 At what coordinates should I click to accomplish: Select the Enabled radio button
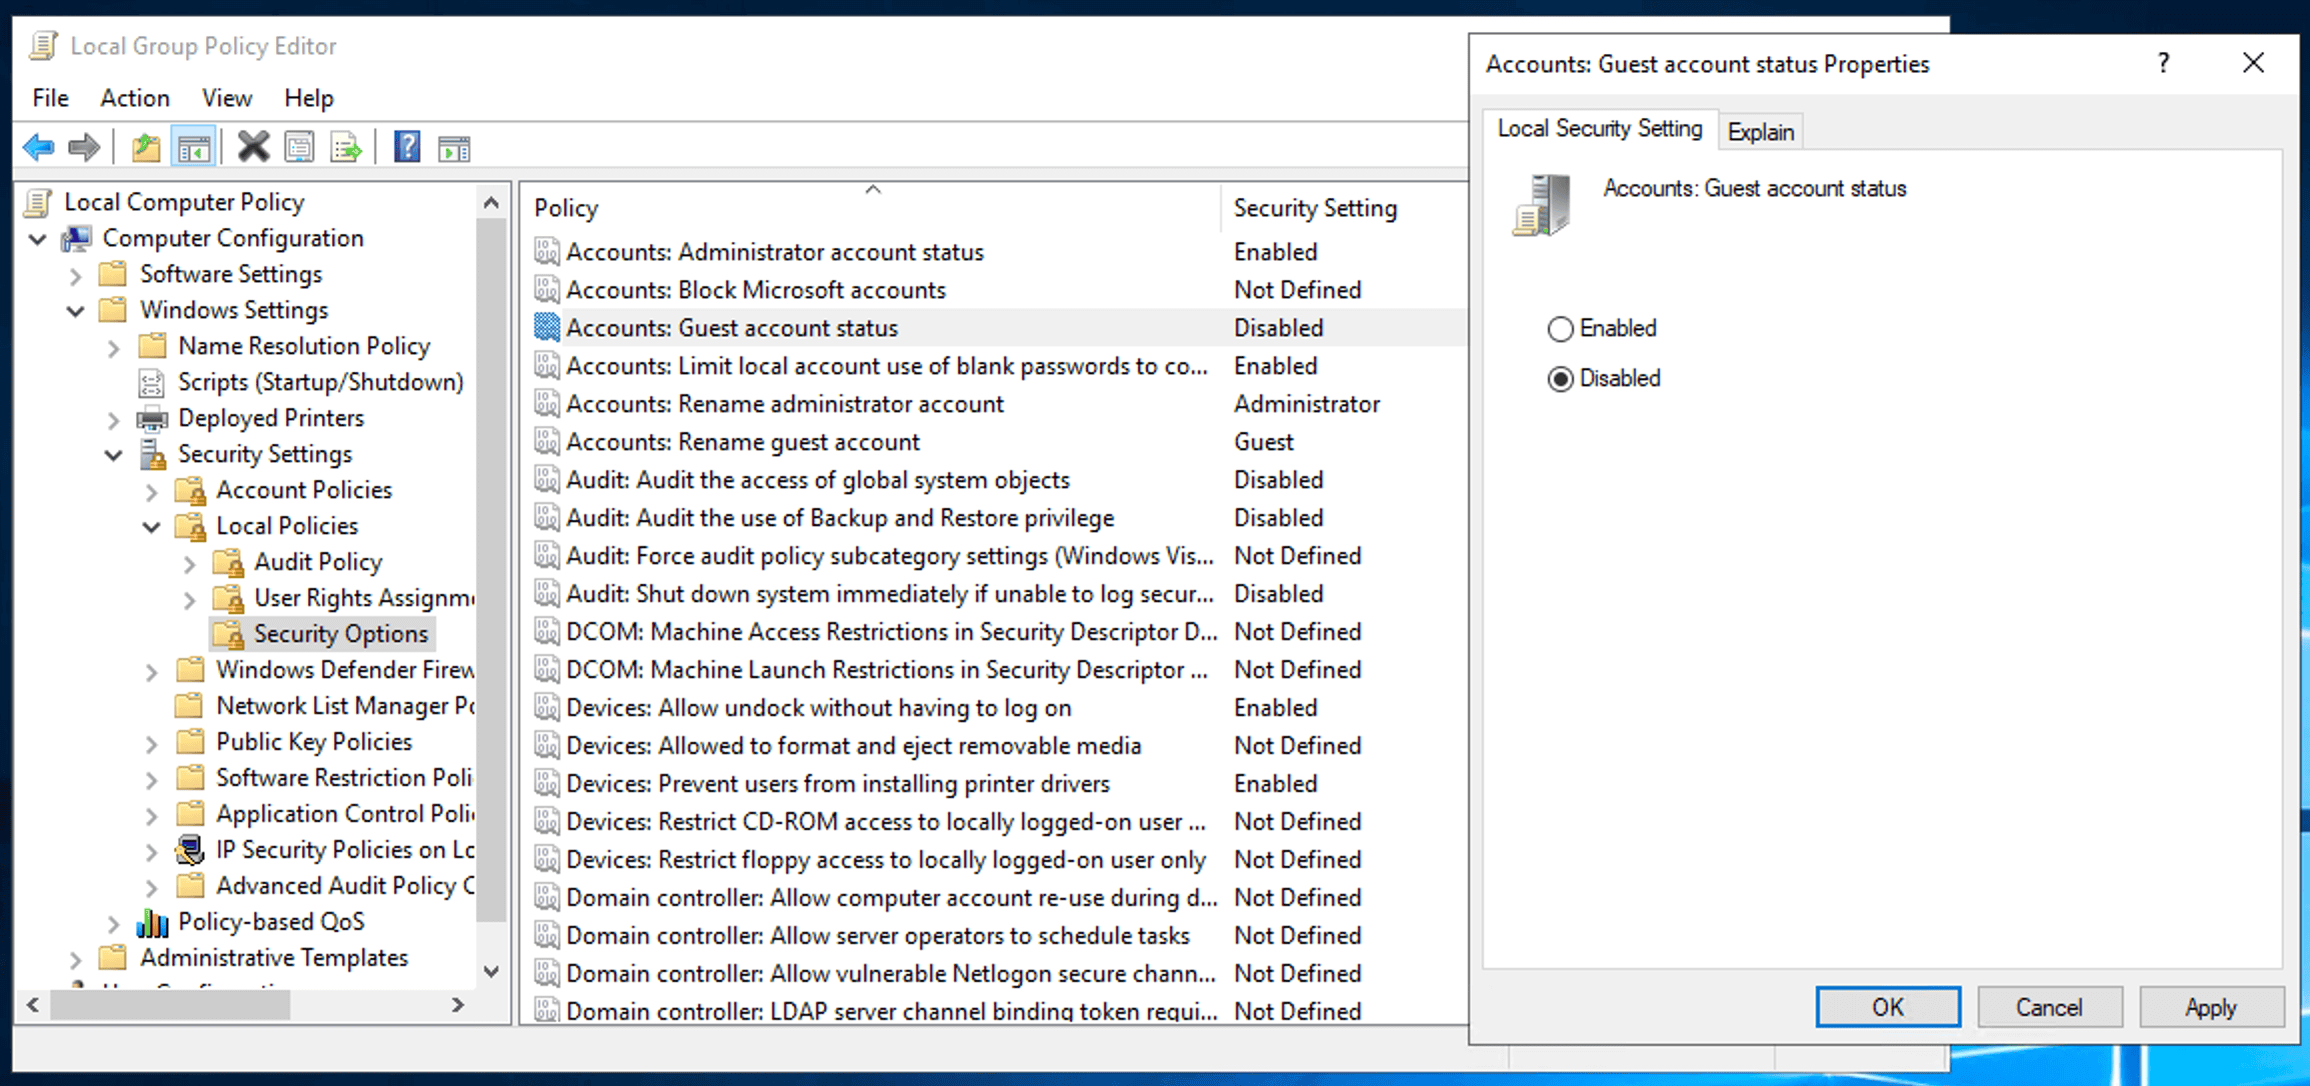[1560, 328]
